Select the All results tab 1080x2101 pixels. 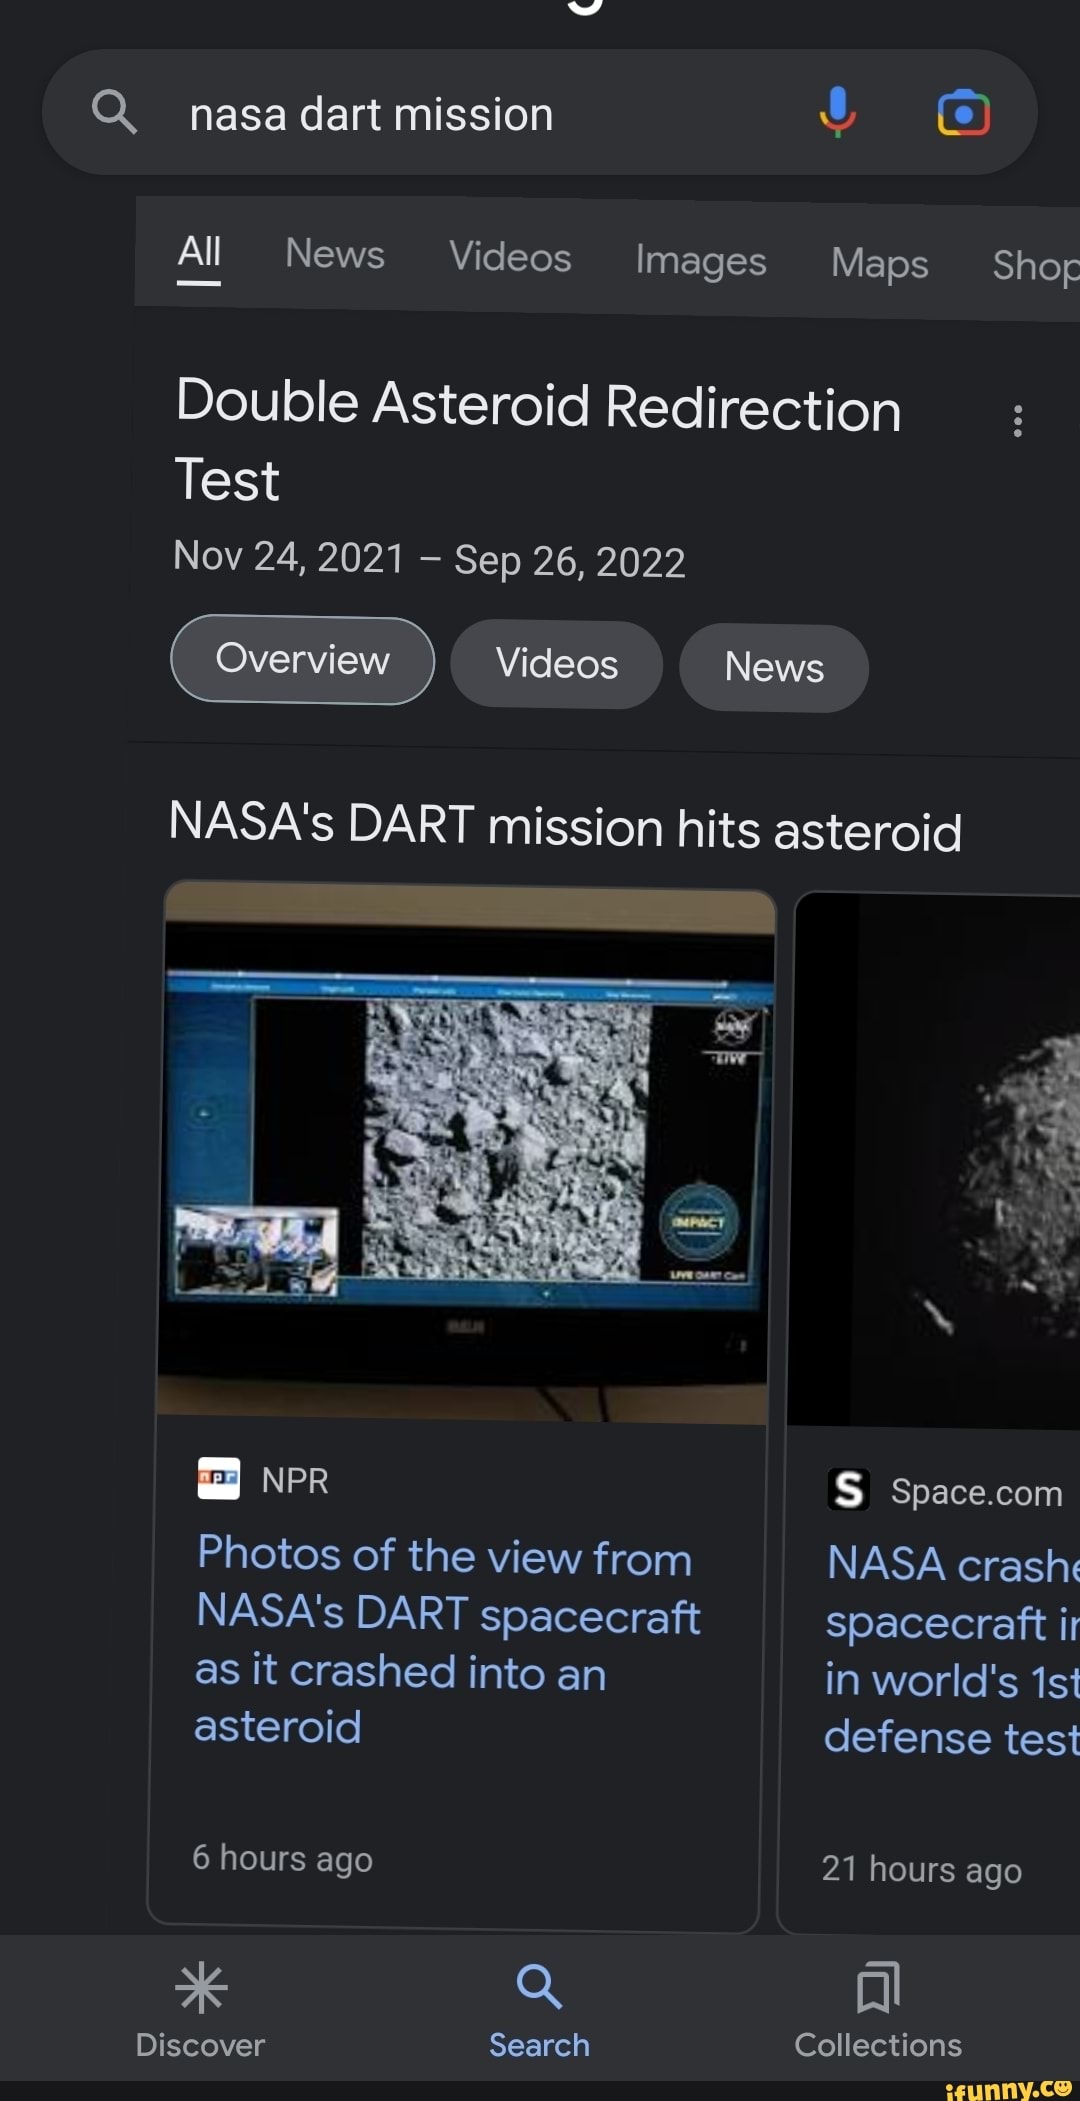click(199, 252)
